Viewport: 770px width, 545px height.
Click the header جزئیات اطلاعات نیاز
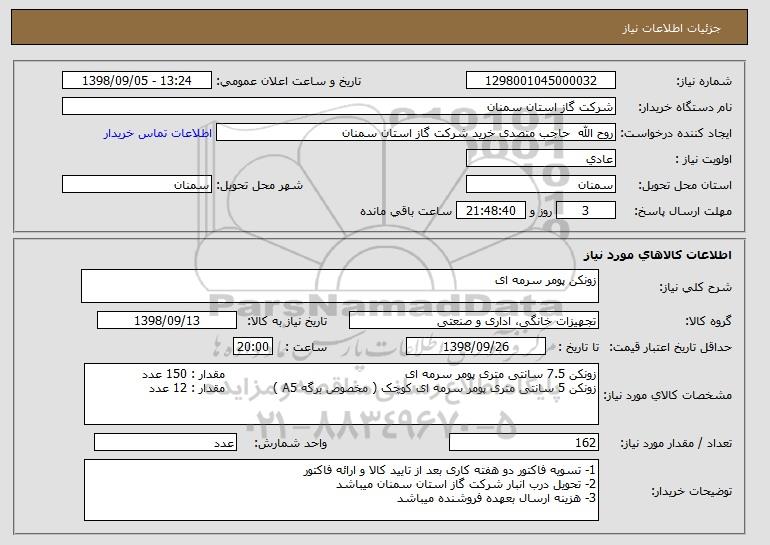671,28
